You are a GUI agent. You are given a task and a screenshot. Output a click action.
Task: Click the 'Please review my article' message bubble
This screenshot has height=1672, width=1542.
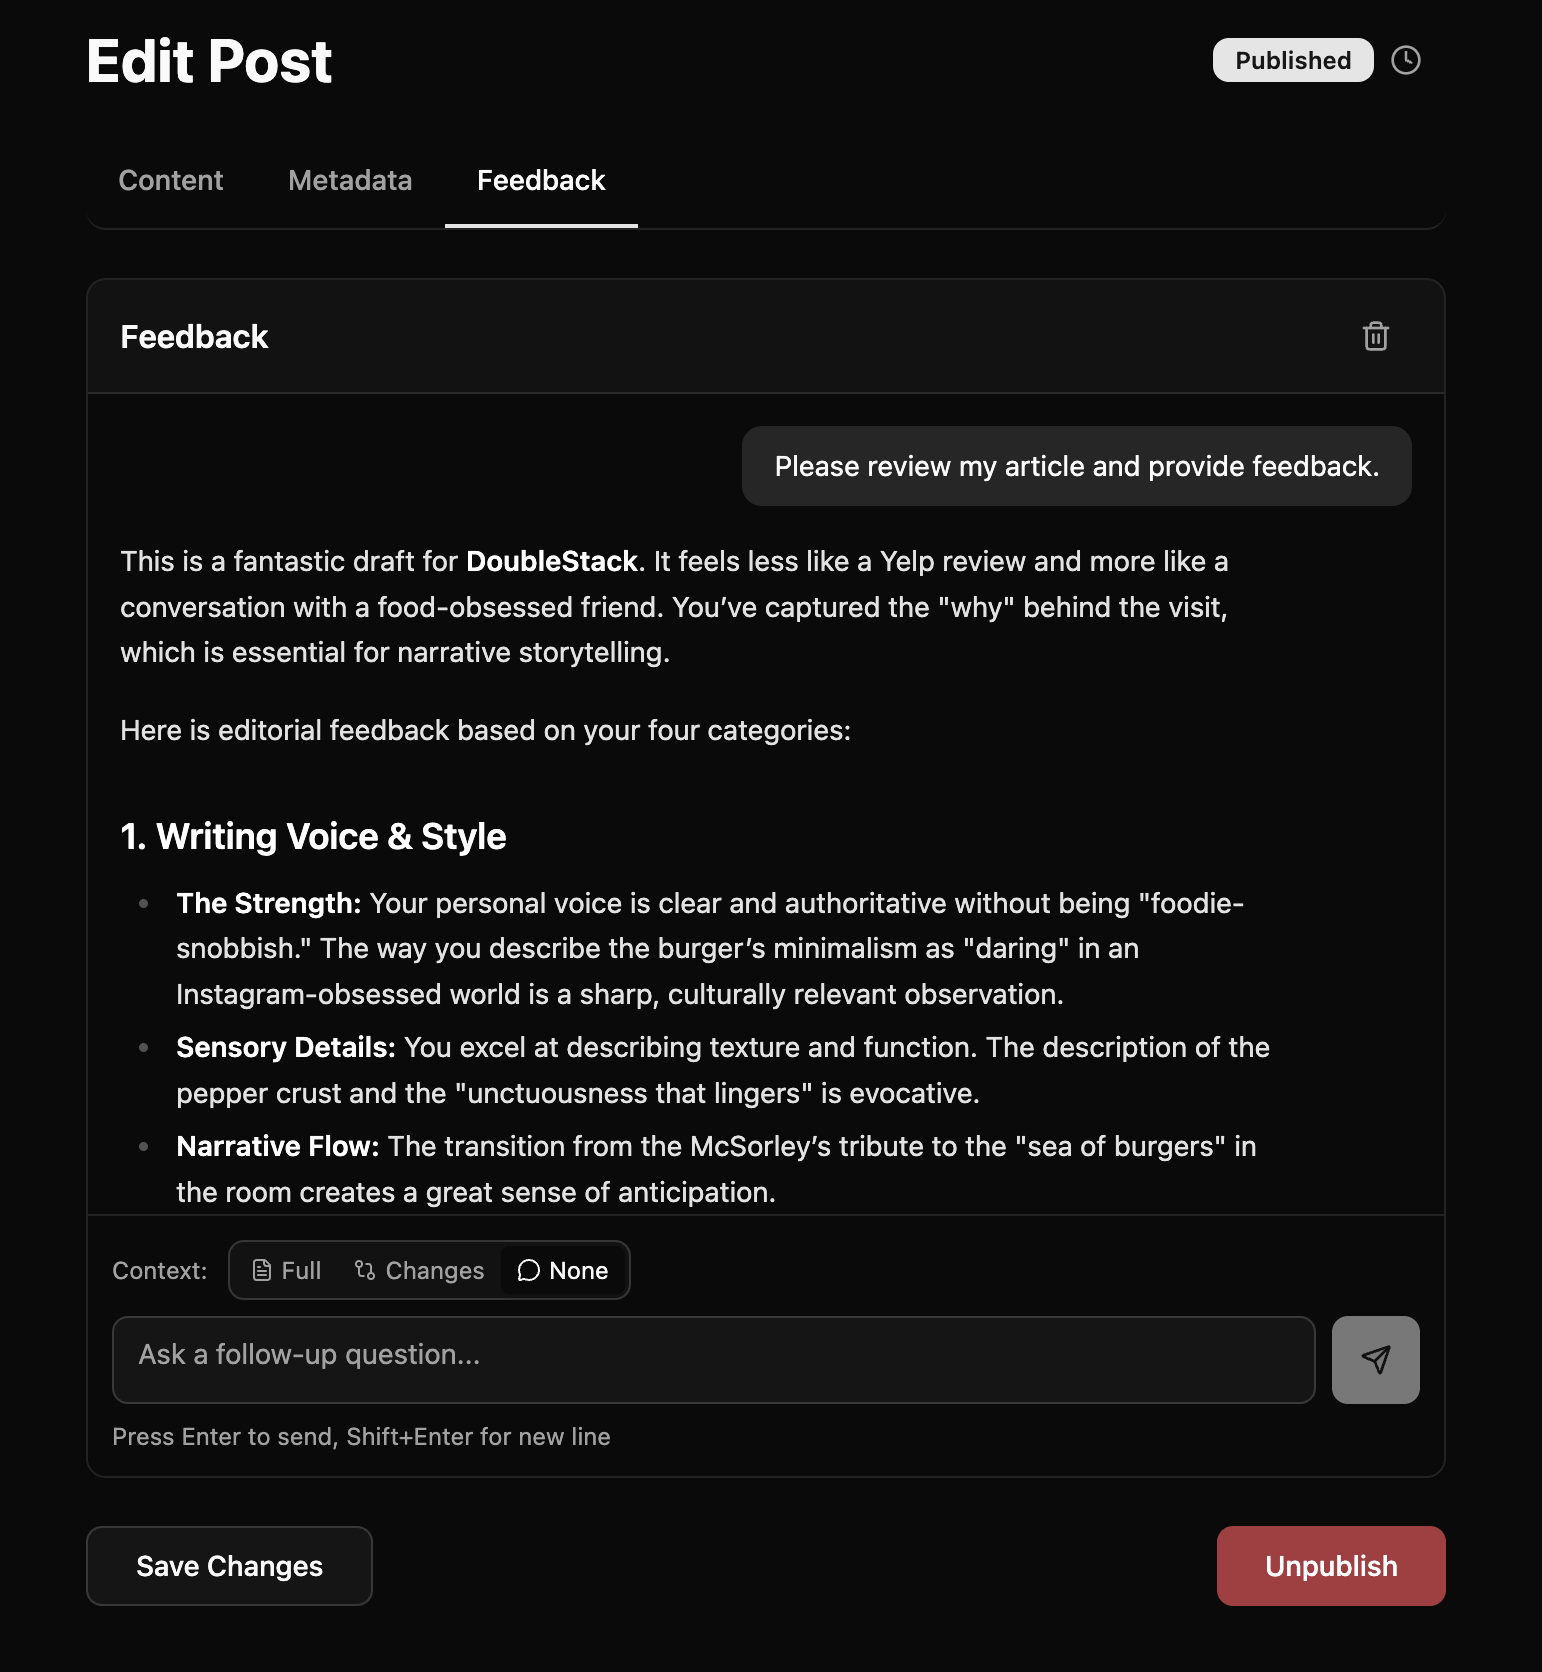tap(1076, 466)
